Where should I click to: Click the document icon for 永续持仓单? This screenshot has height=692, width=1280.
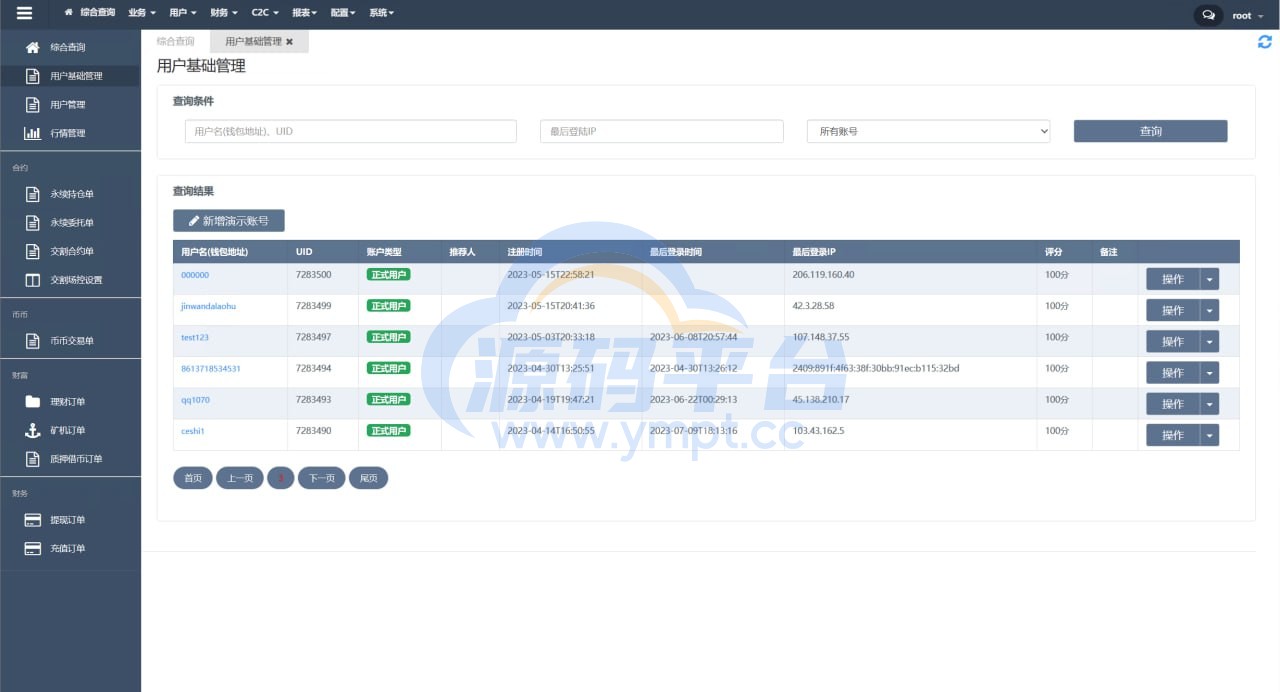(x=33, y=194)
